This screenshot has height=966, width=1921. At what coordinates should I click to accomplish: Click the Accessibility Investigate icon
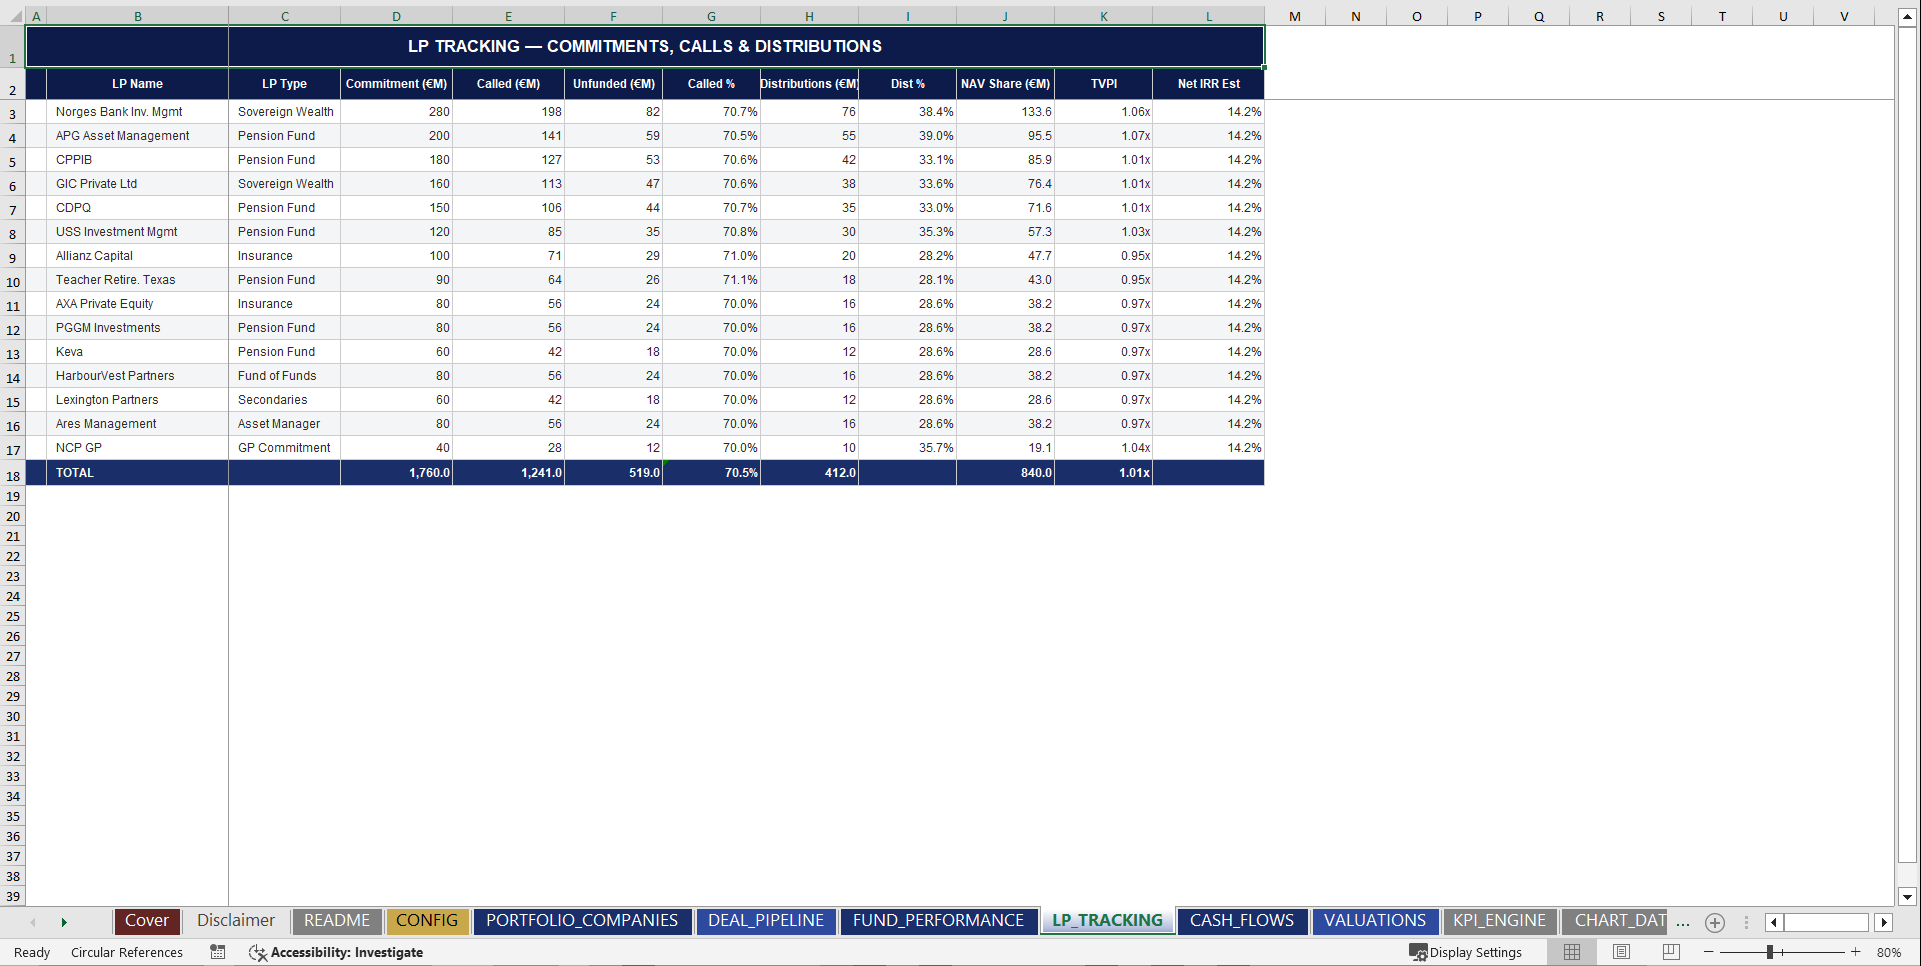[x=257, y=952]
